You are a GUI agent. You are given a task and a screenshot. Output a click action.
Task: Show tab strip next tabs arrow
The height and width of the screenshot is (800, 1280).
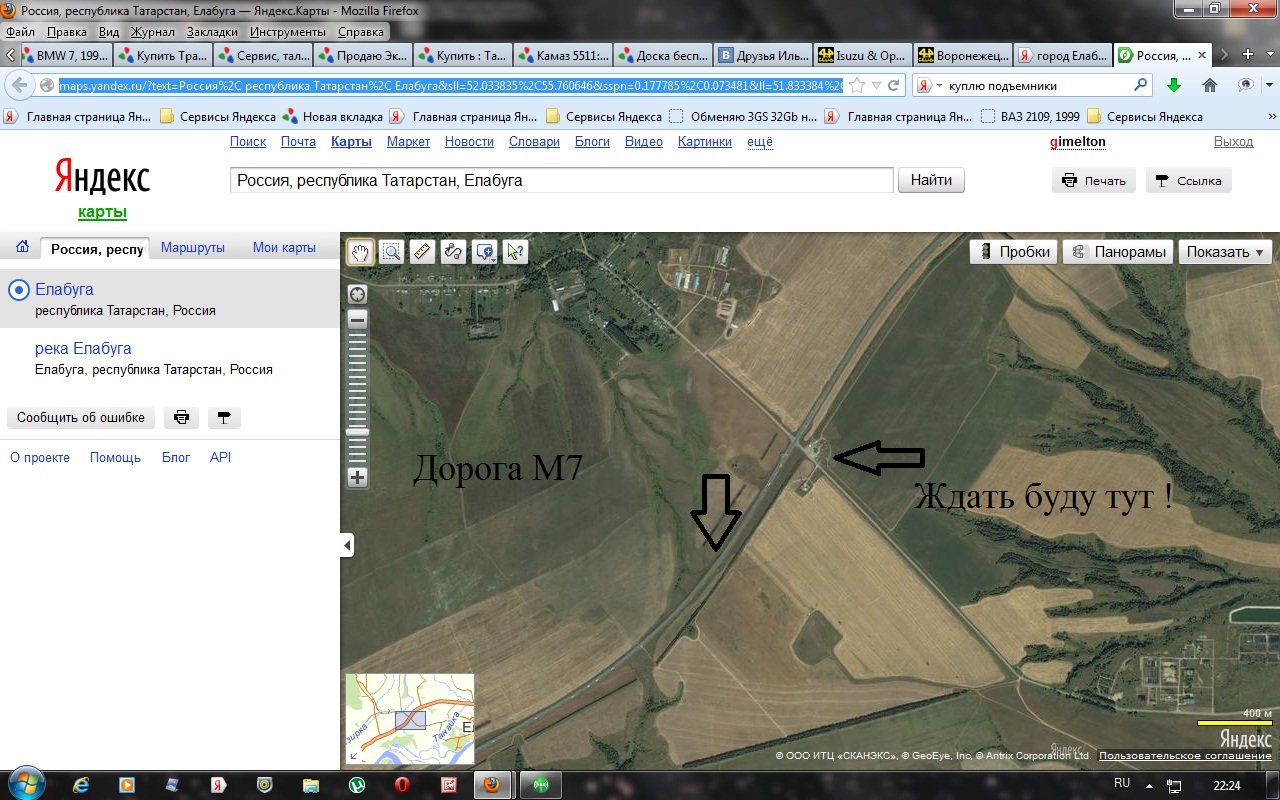[1226, 54]
